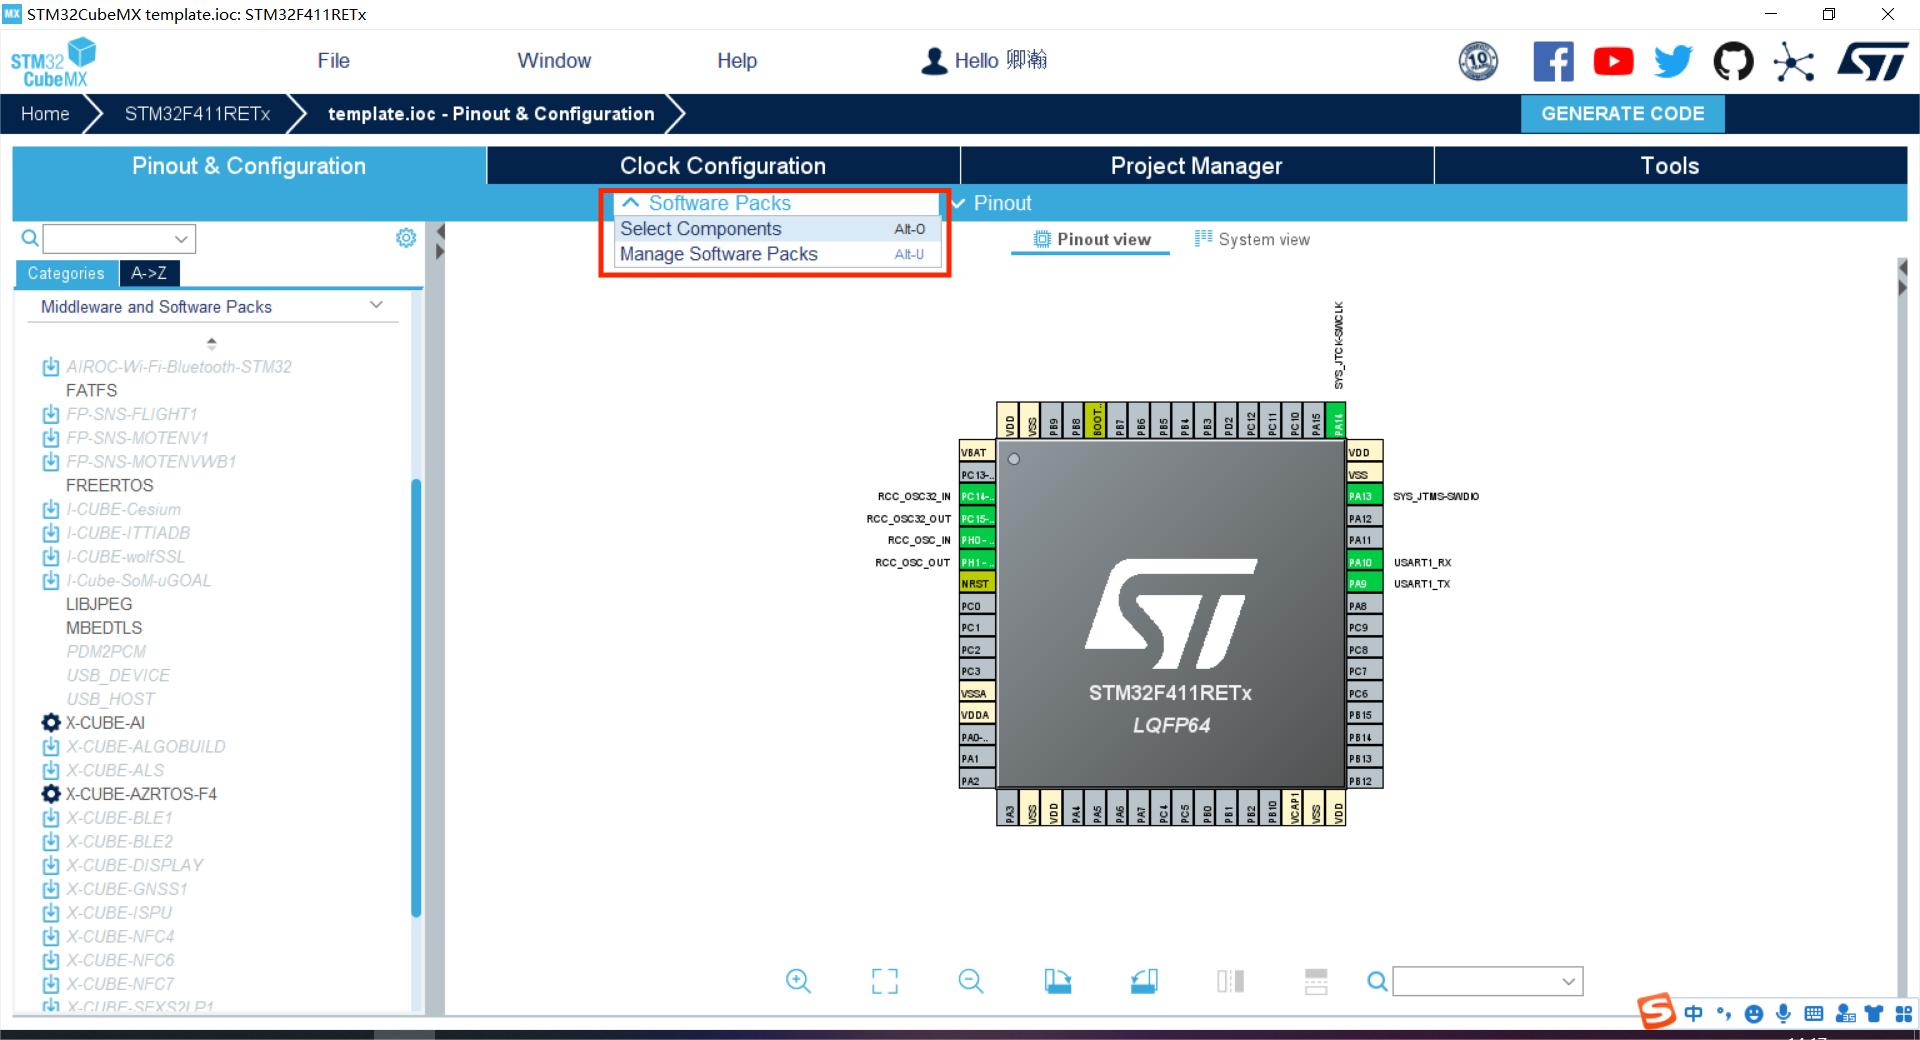This screenshot has height=1040, width=1920.
Task: Click the zoom out icon below the chip
Action: click(970, 981)
